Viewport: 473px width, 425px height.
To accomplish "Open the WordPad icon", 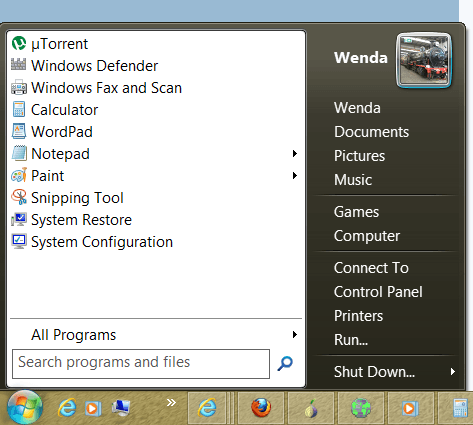I will point(19,131).
